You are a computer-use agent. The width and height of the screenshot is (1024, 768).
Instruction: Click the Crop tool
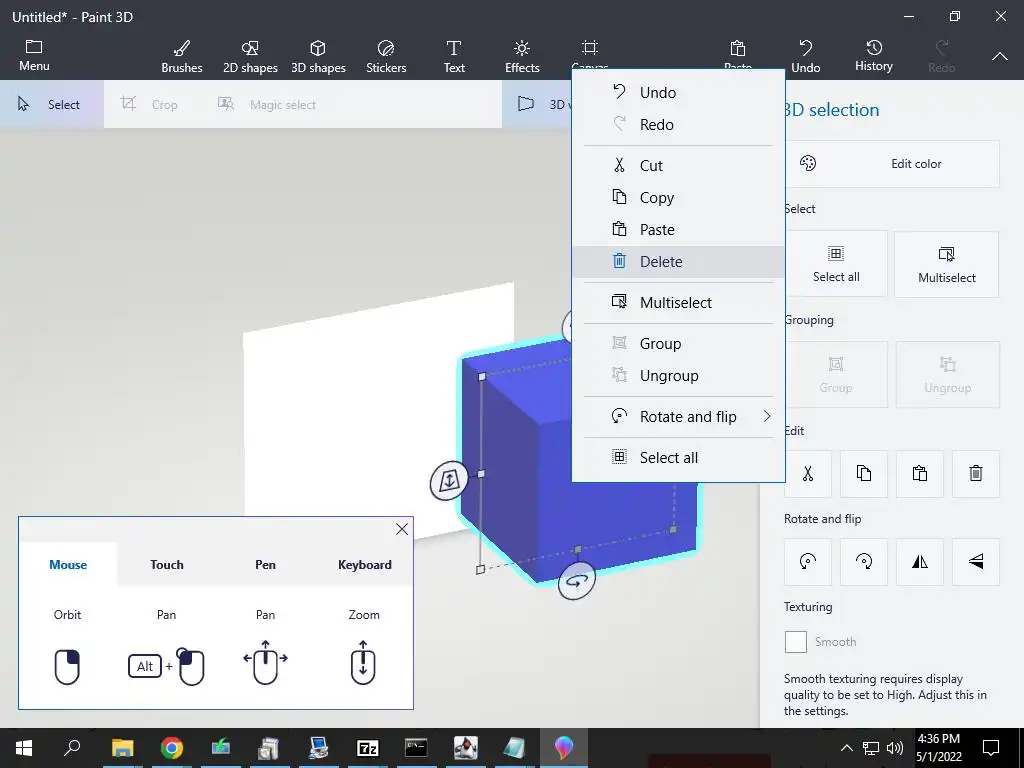click(150, 104)
